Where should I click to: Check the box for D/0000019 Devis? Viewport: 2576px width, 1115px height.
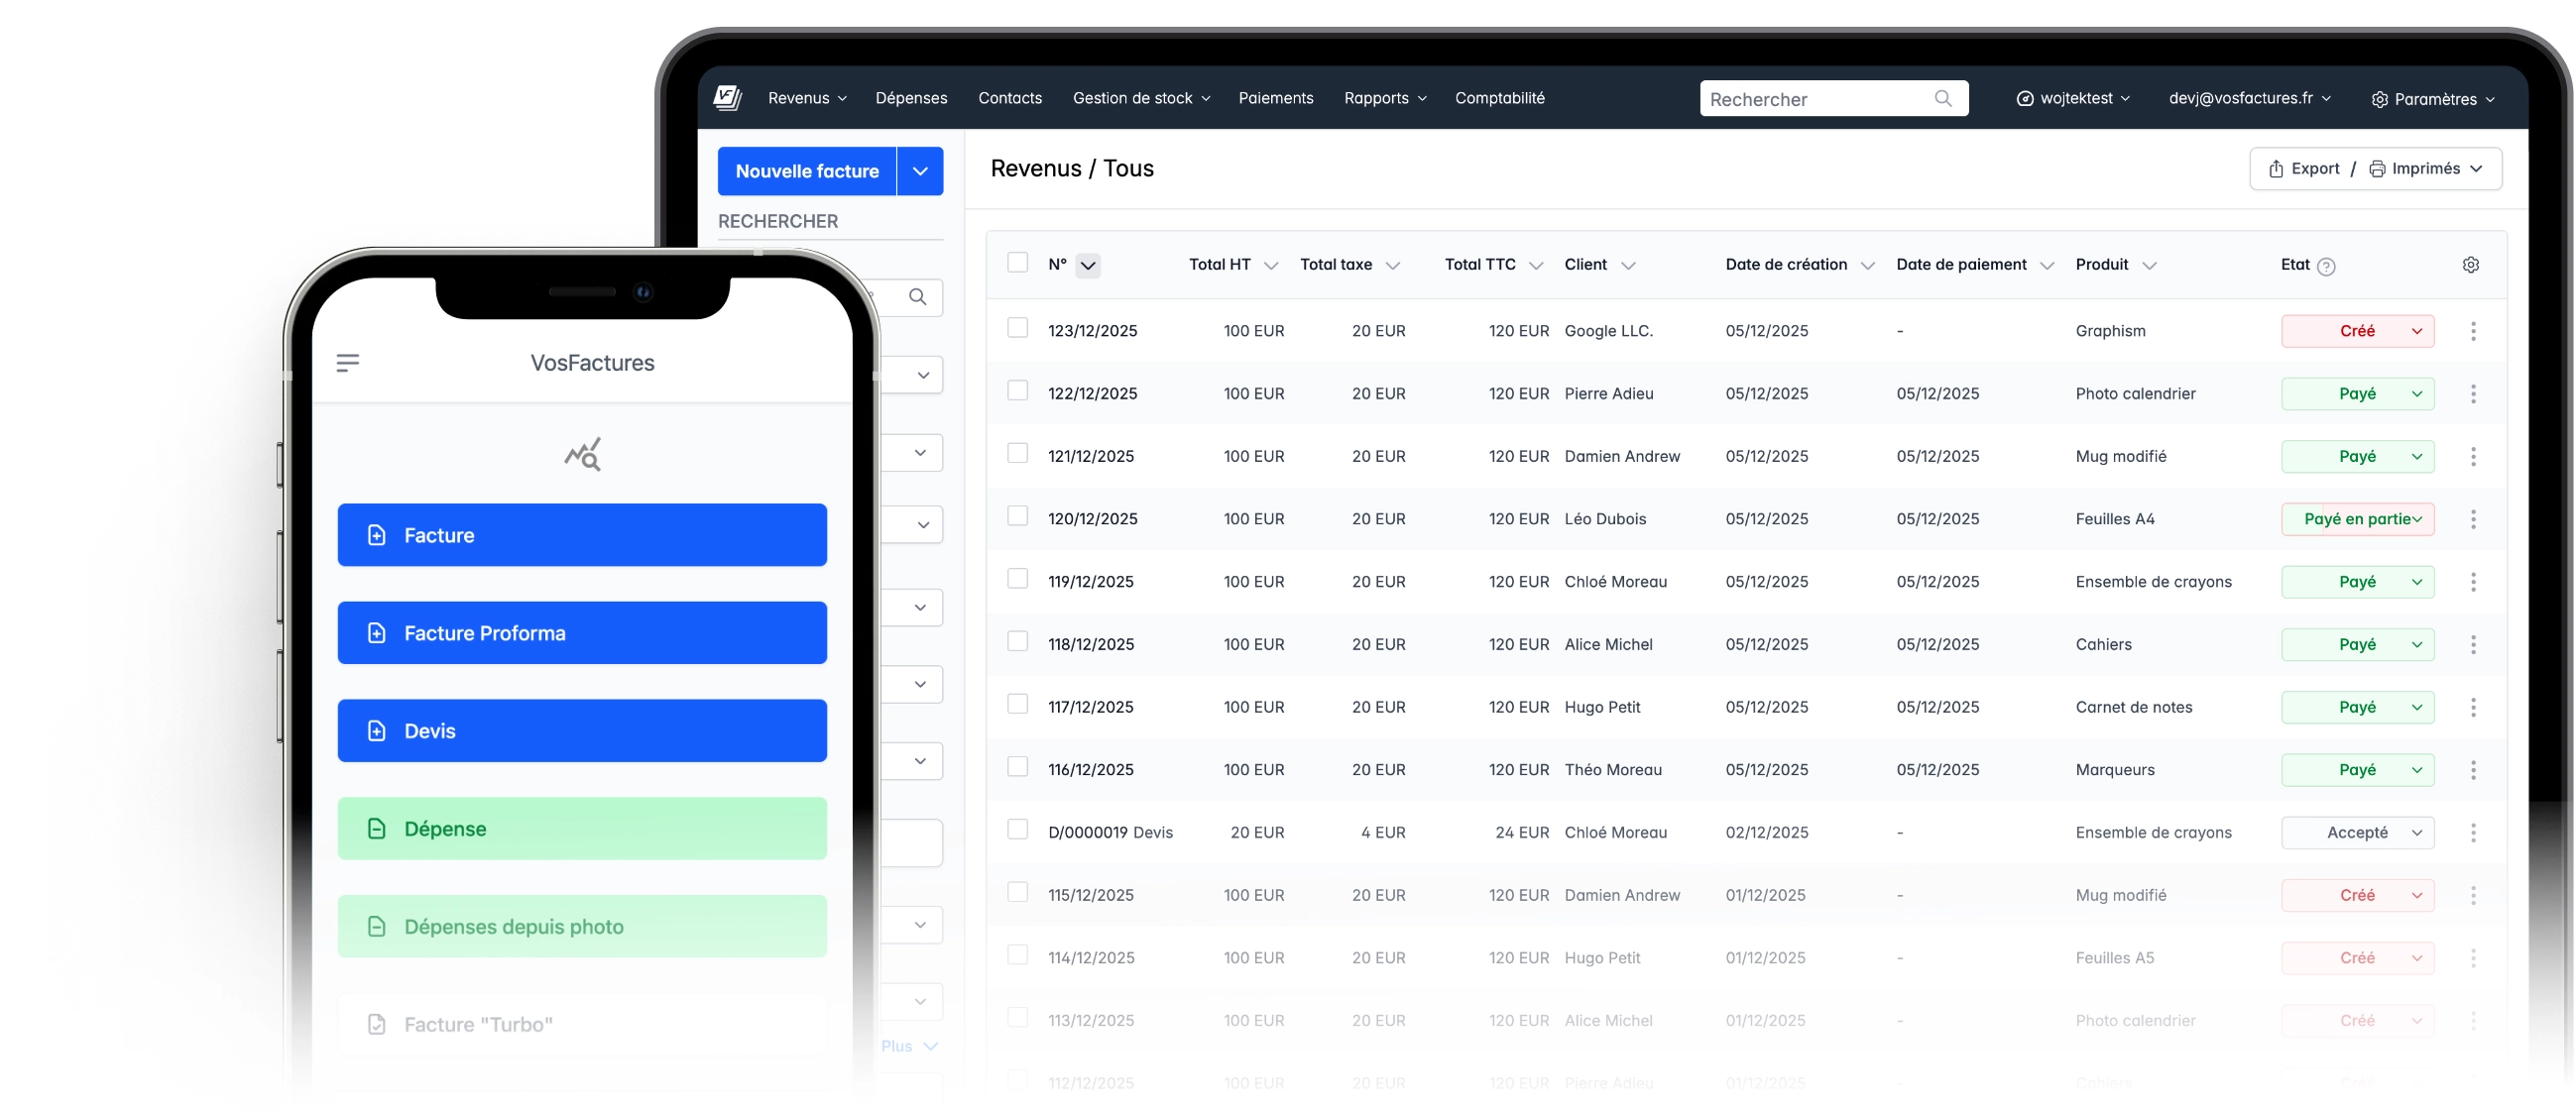click(1017, 829)
